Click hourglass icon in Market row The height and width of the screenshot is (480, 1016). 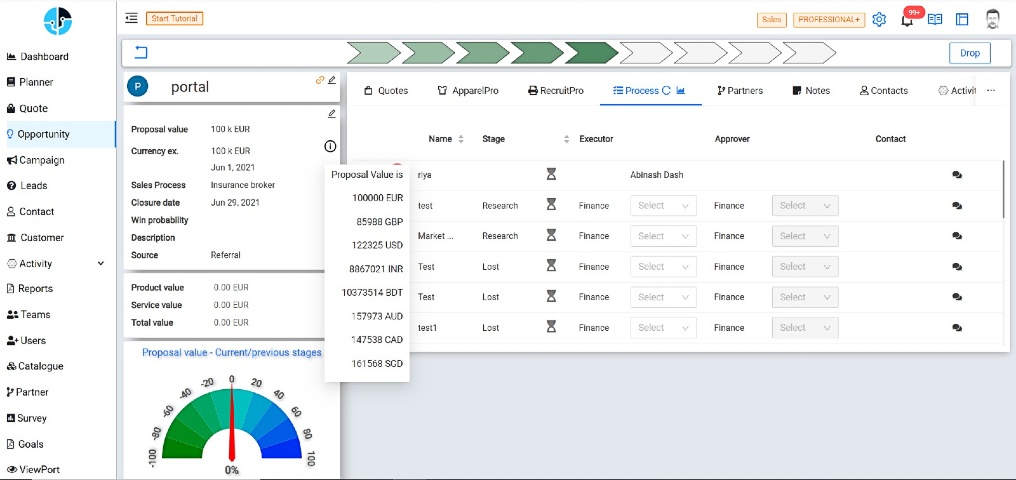pyautogui.click(x=551, y=236)
